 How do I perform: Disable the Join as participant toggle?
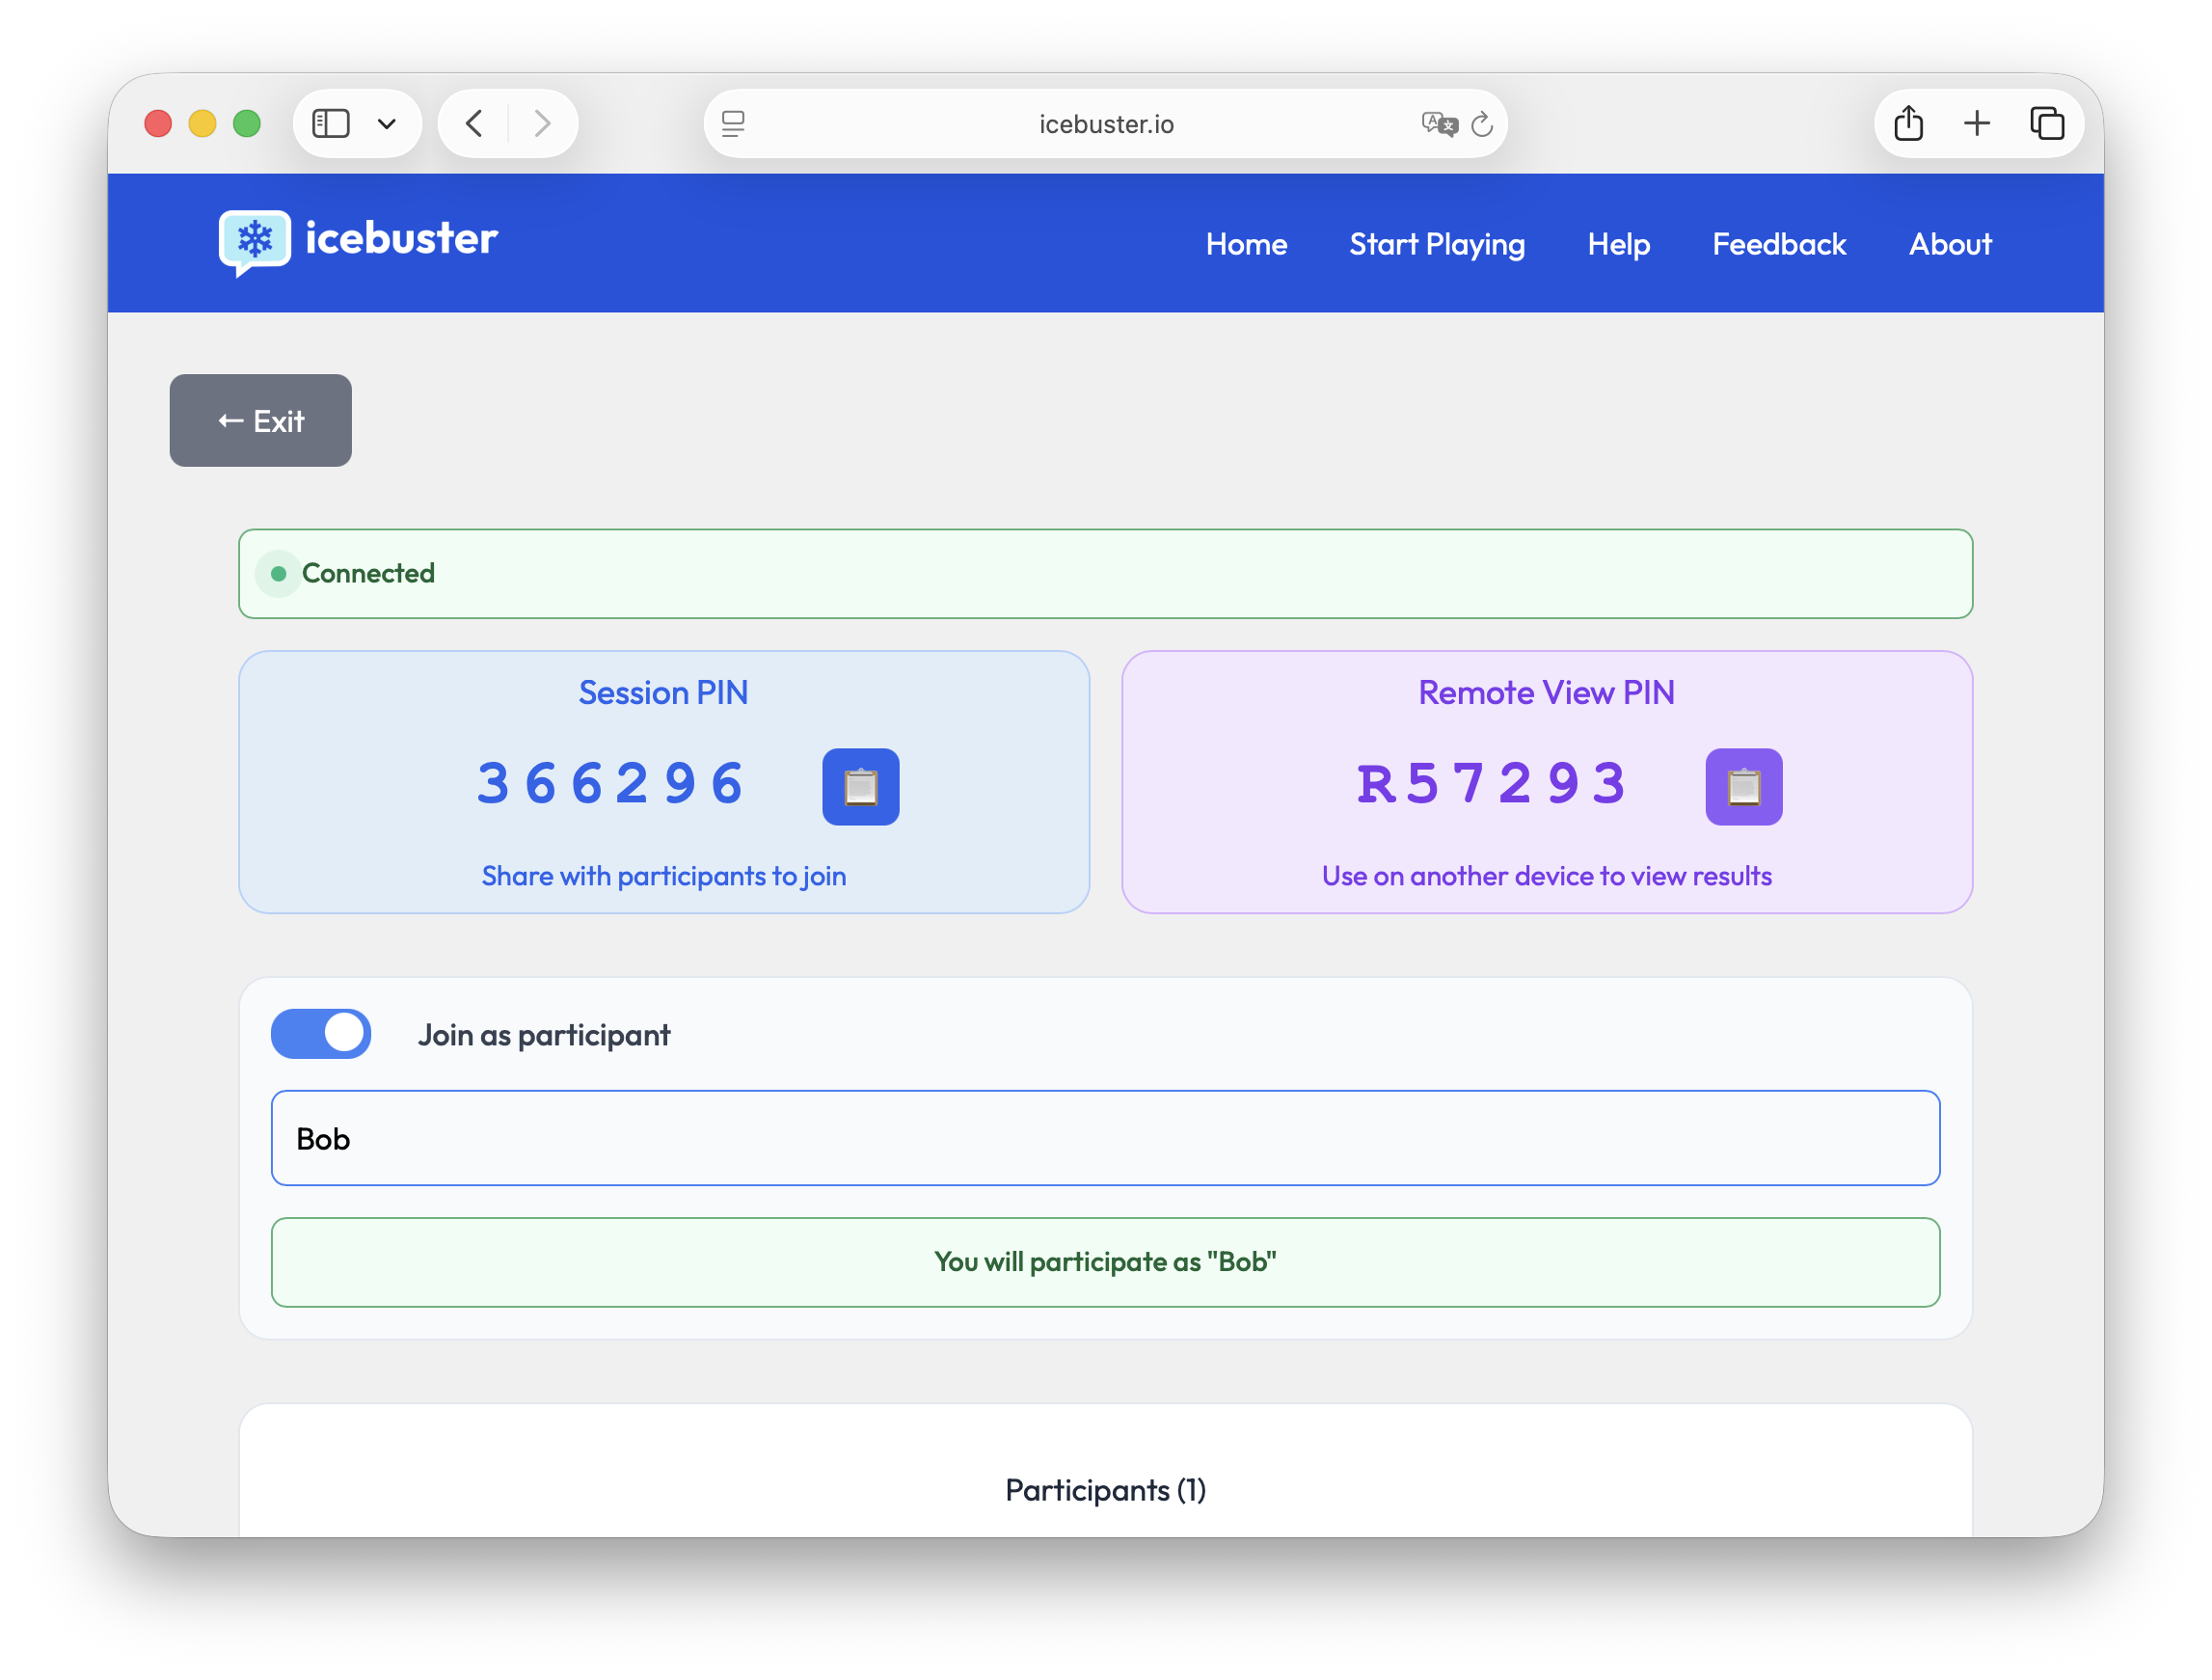[321, 1034]
